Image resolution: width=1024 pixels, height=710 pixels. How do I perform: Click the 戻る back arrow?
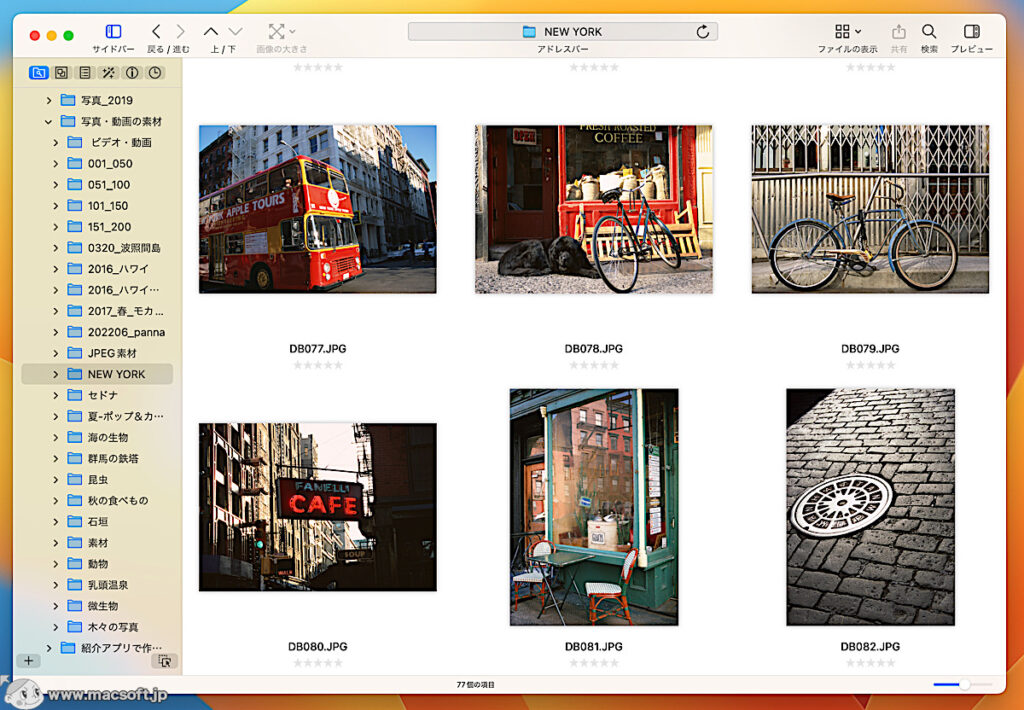coord(156,31)
